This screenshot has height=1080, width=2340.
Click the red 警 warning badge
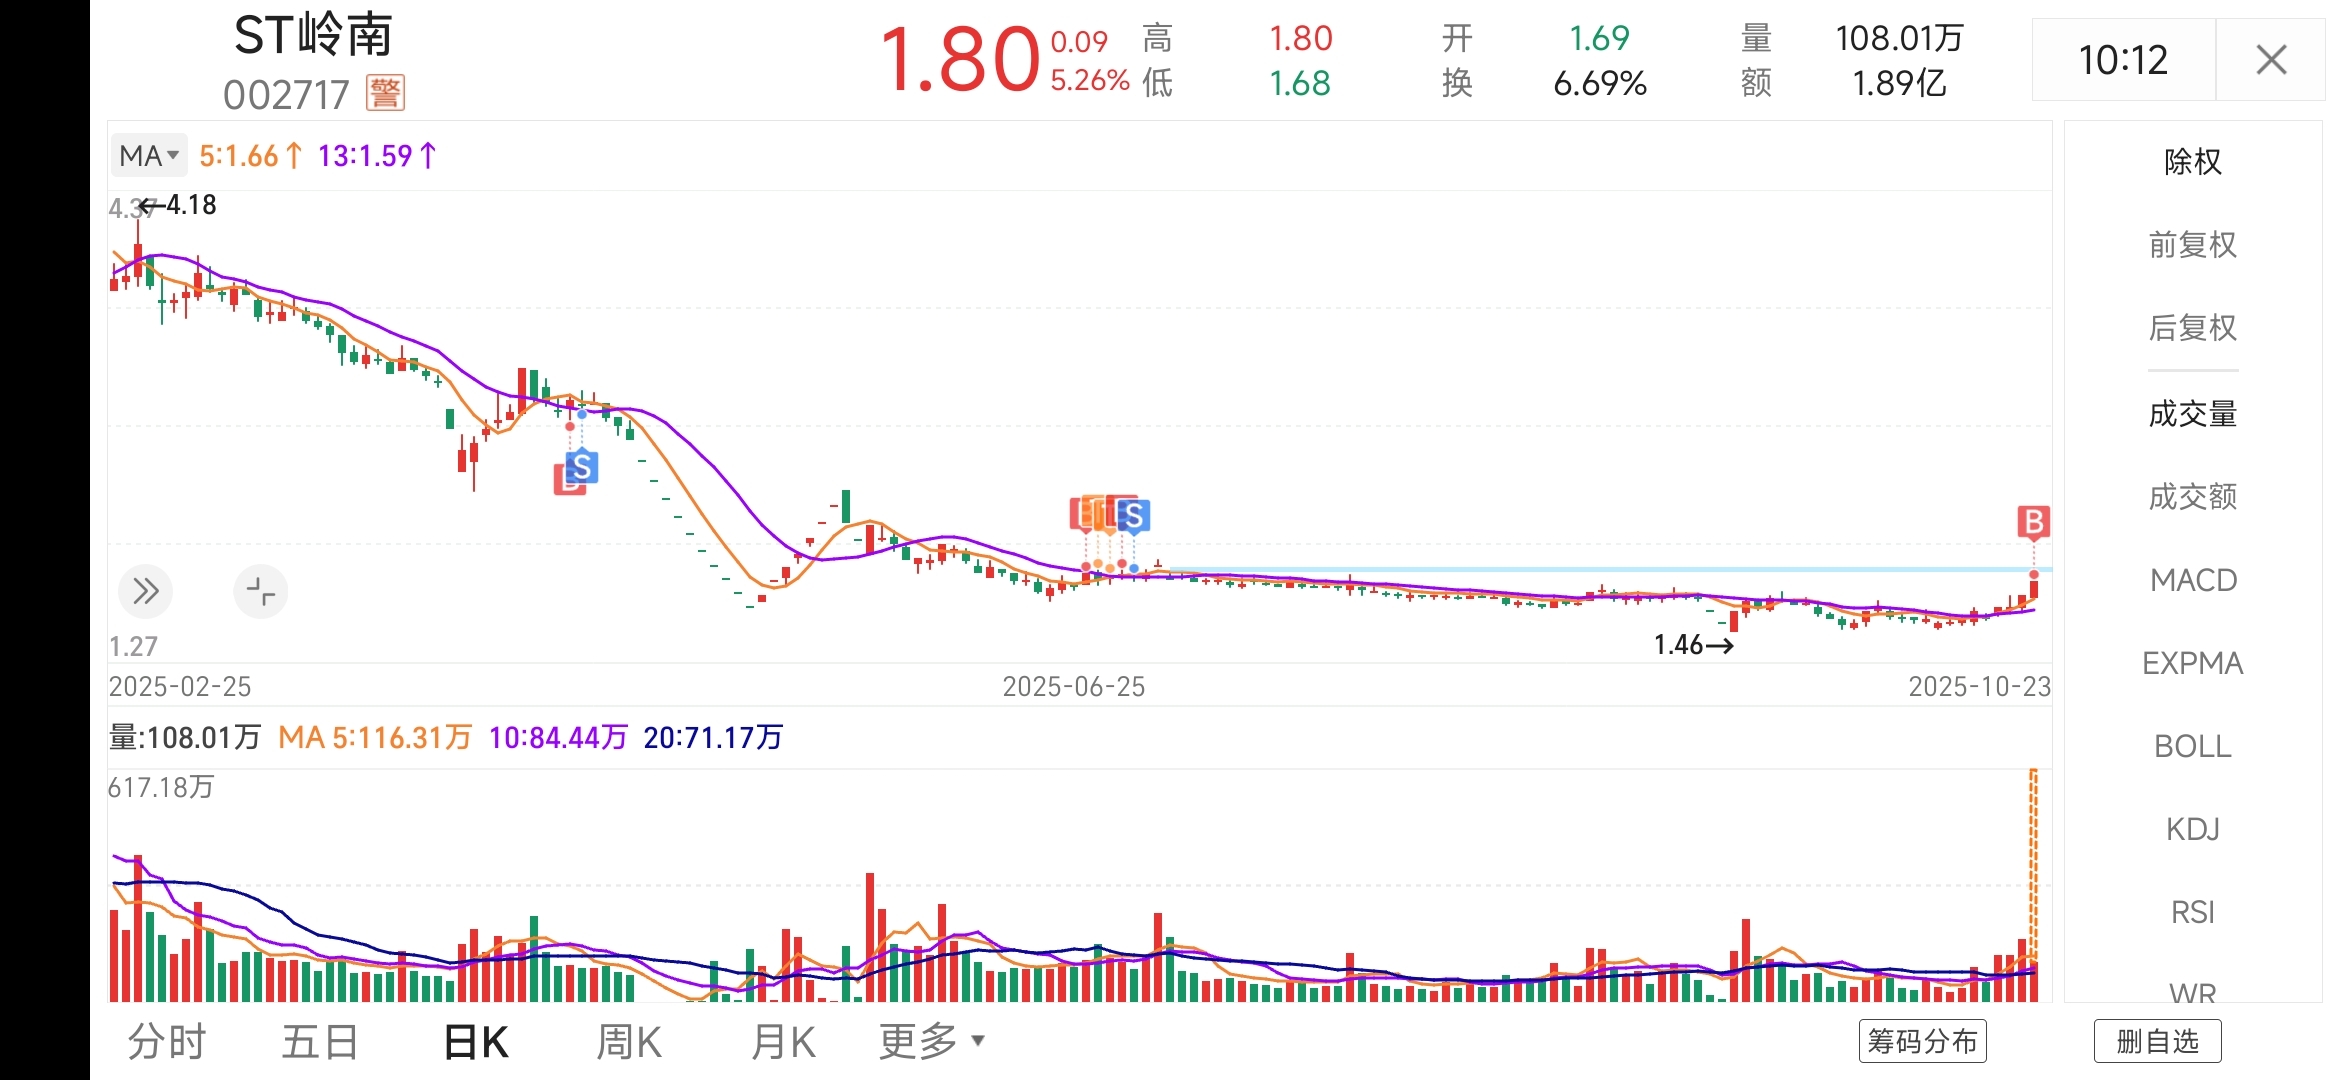click(385, 93)
